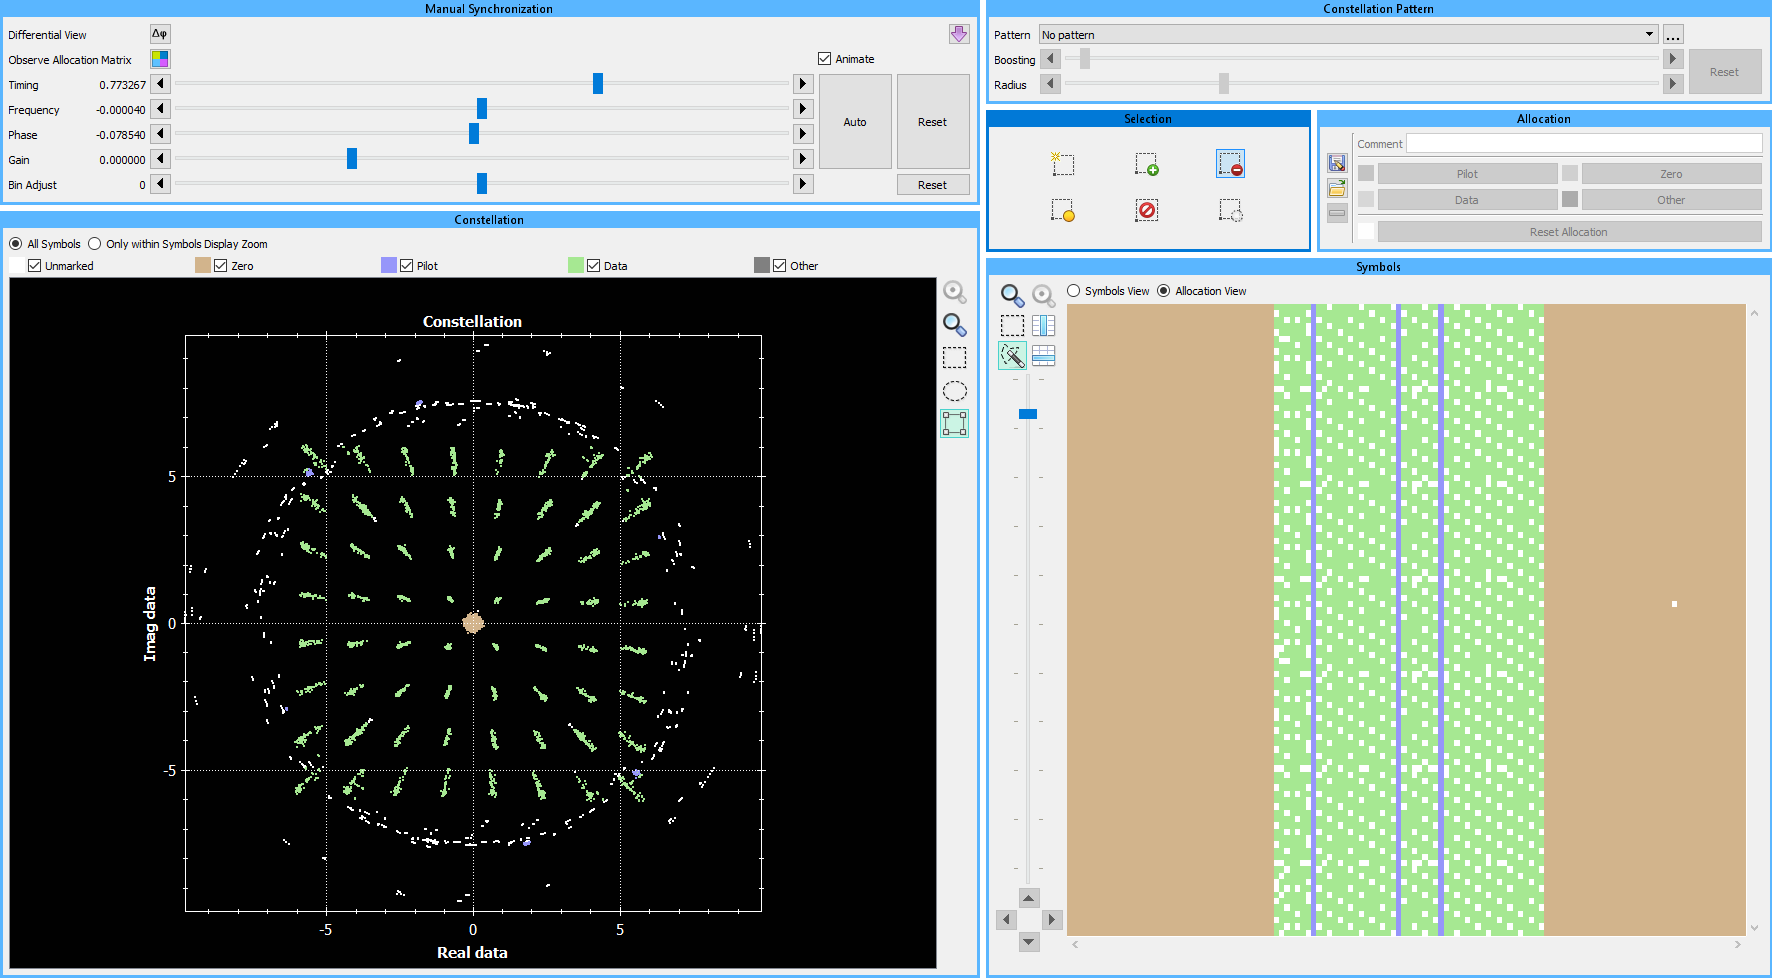1772x978 pixels.
Task: Select the Symbols panel rectangle selection tool
Action: pyautogui.click(x=1012, y=325)
